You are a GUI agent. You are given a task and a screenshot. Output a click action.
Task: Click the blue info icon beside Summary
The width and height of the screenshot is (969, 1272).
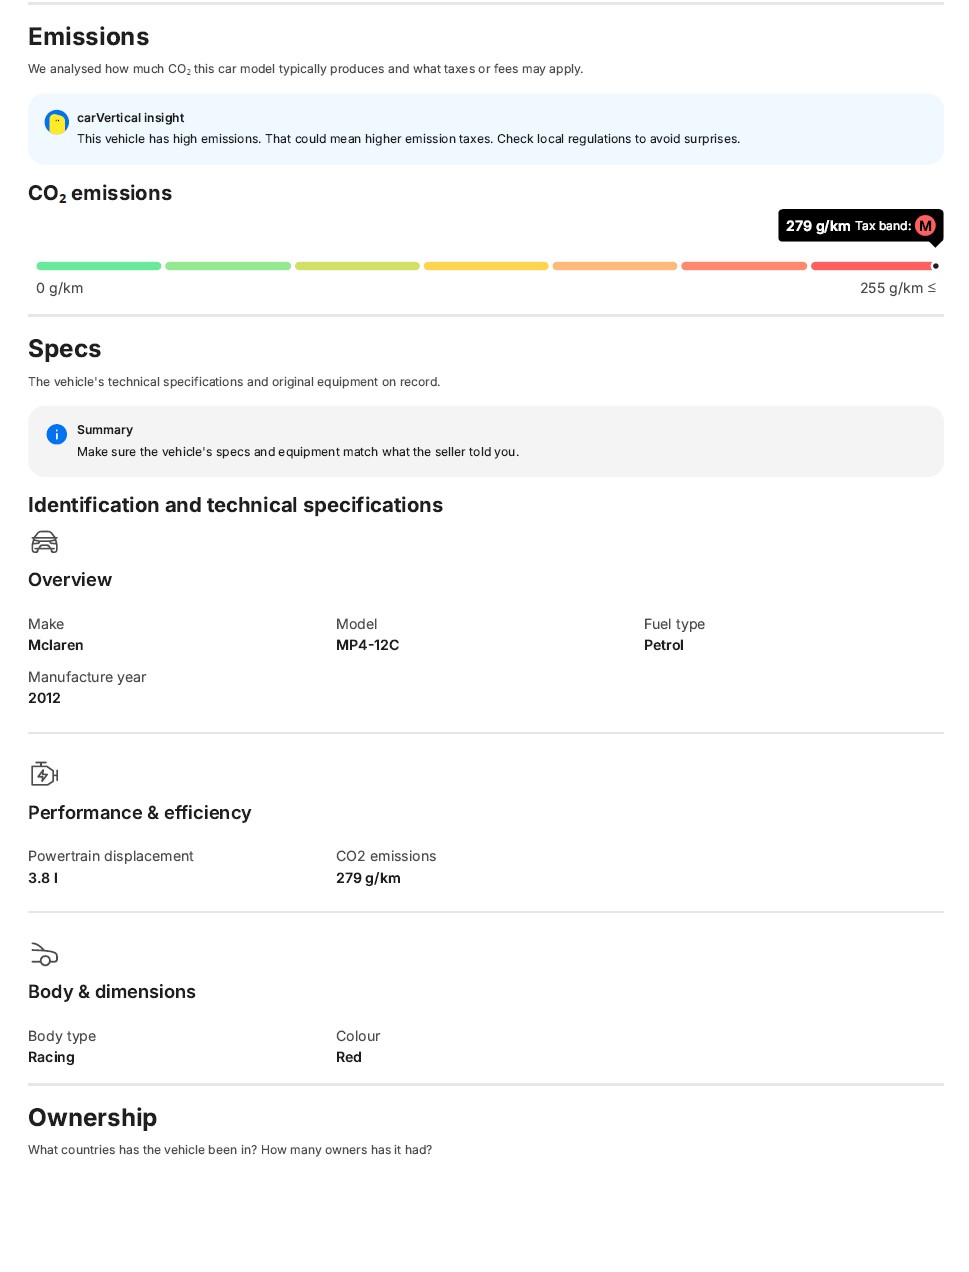[57, 434]
